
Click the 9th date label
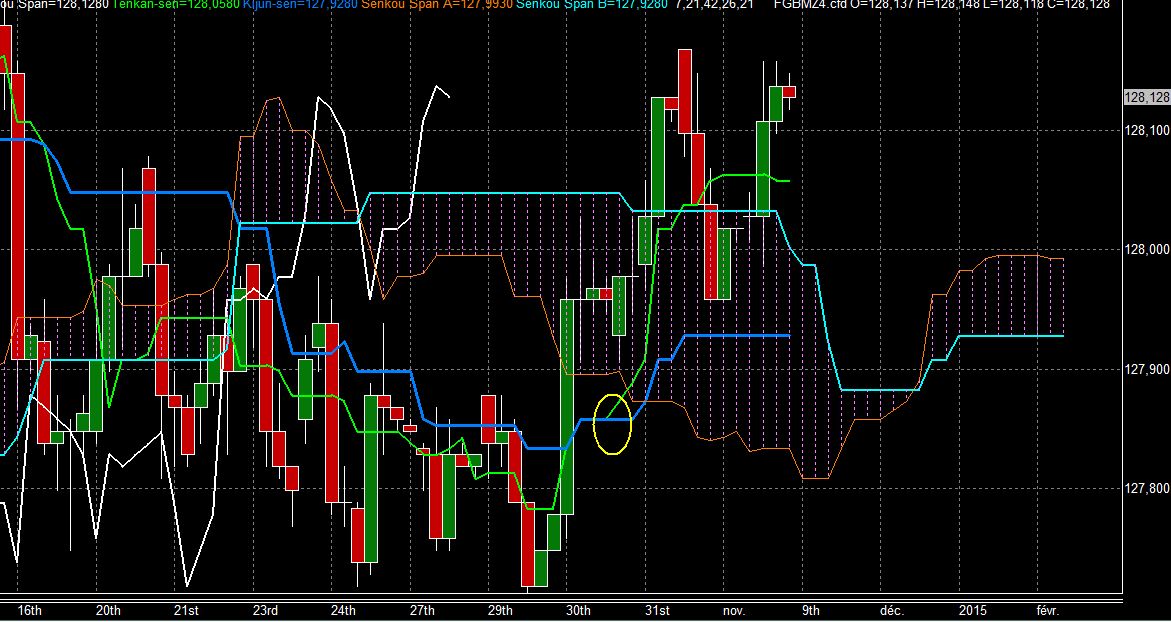click(x=811, y=611)
